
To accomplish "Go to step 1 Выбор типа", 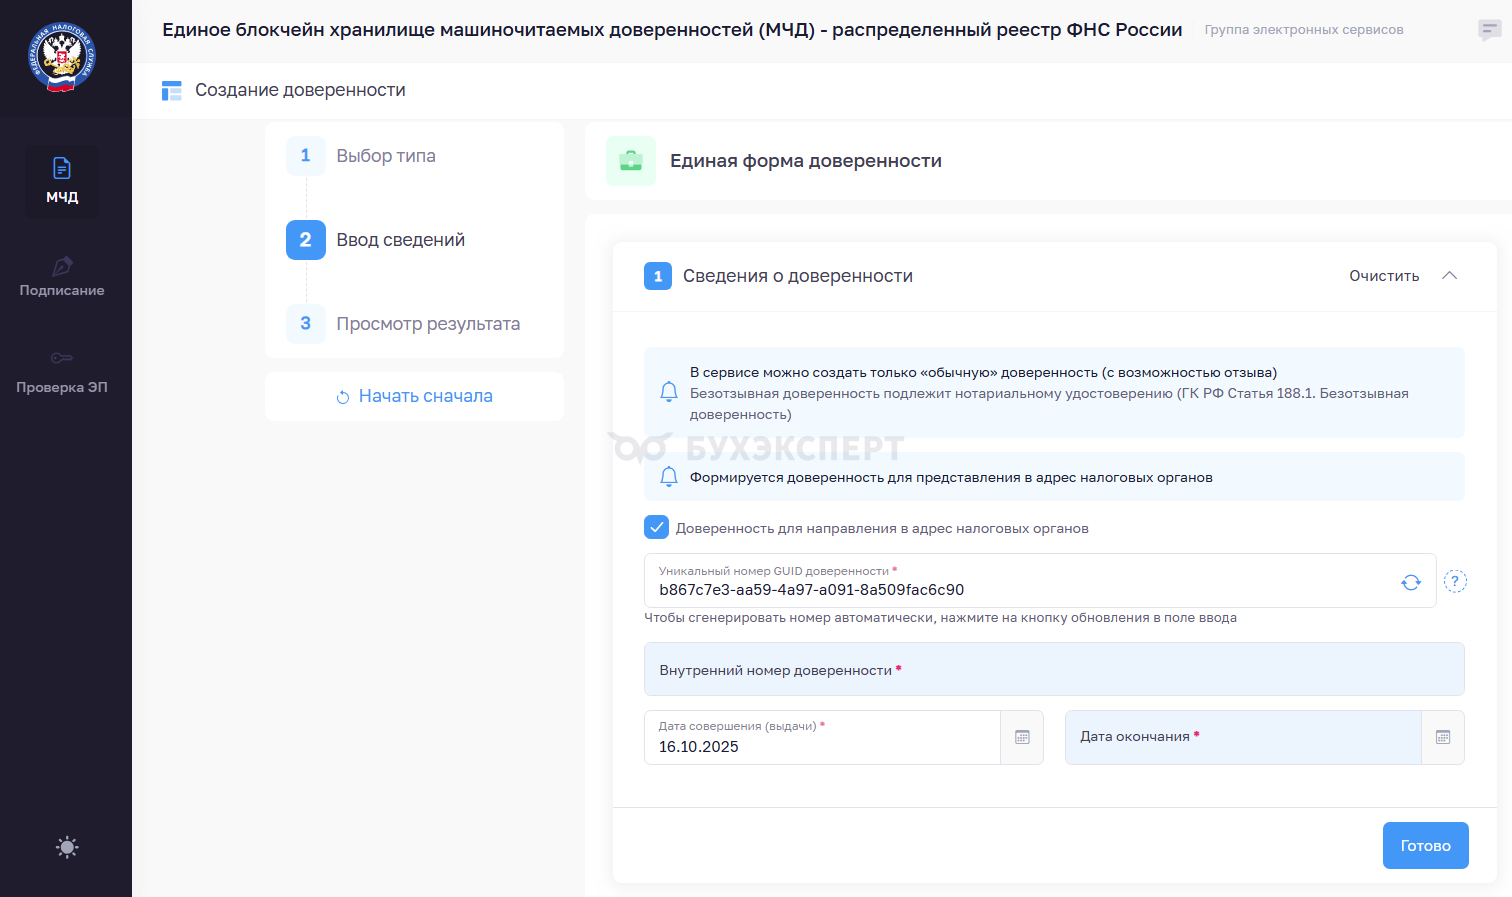I will [361, 156].
